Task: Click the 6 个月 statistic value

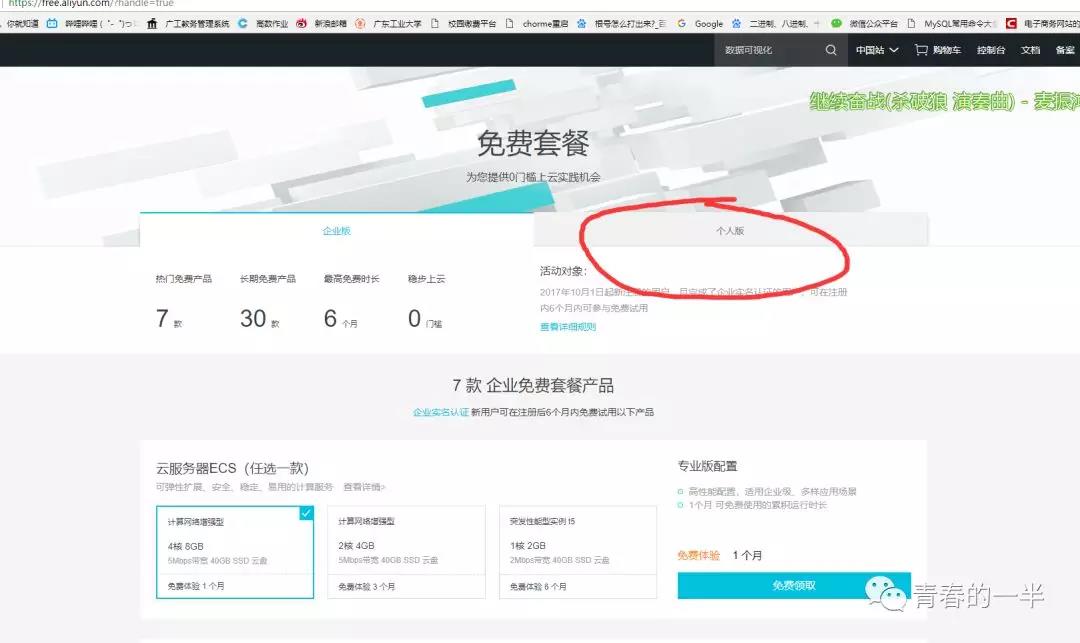Action: 340,319
